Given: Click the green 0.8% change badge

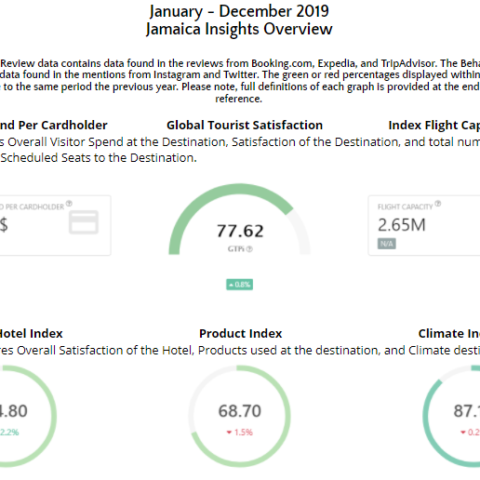Looking at the screenshot, I should tap(240, 285).
